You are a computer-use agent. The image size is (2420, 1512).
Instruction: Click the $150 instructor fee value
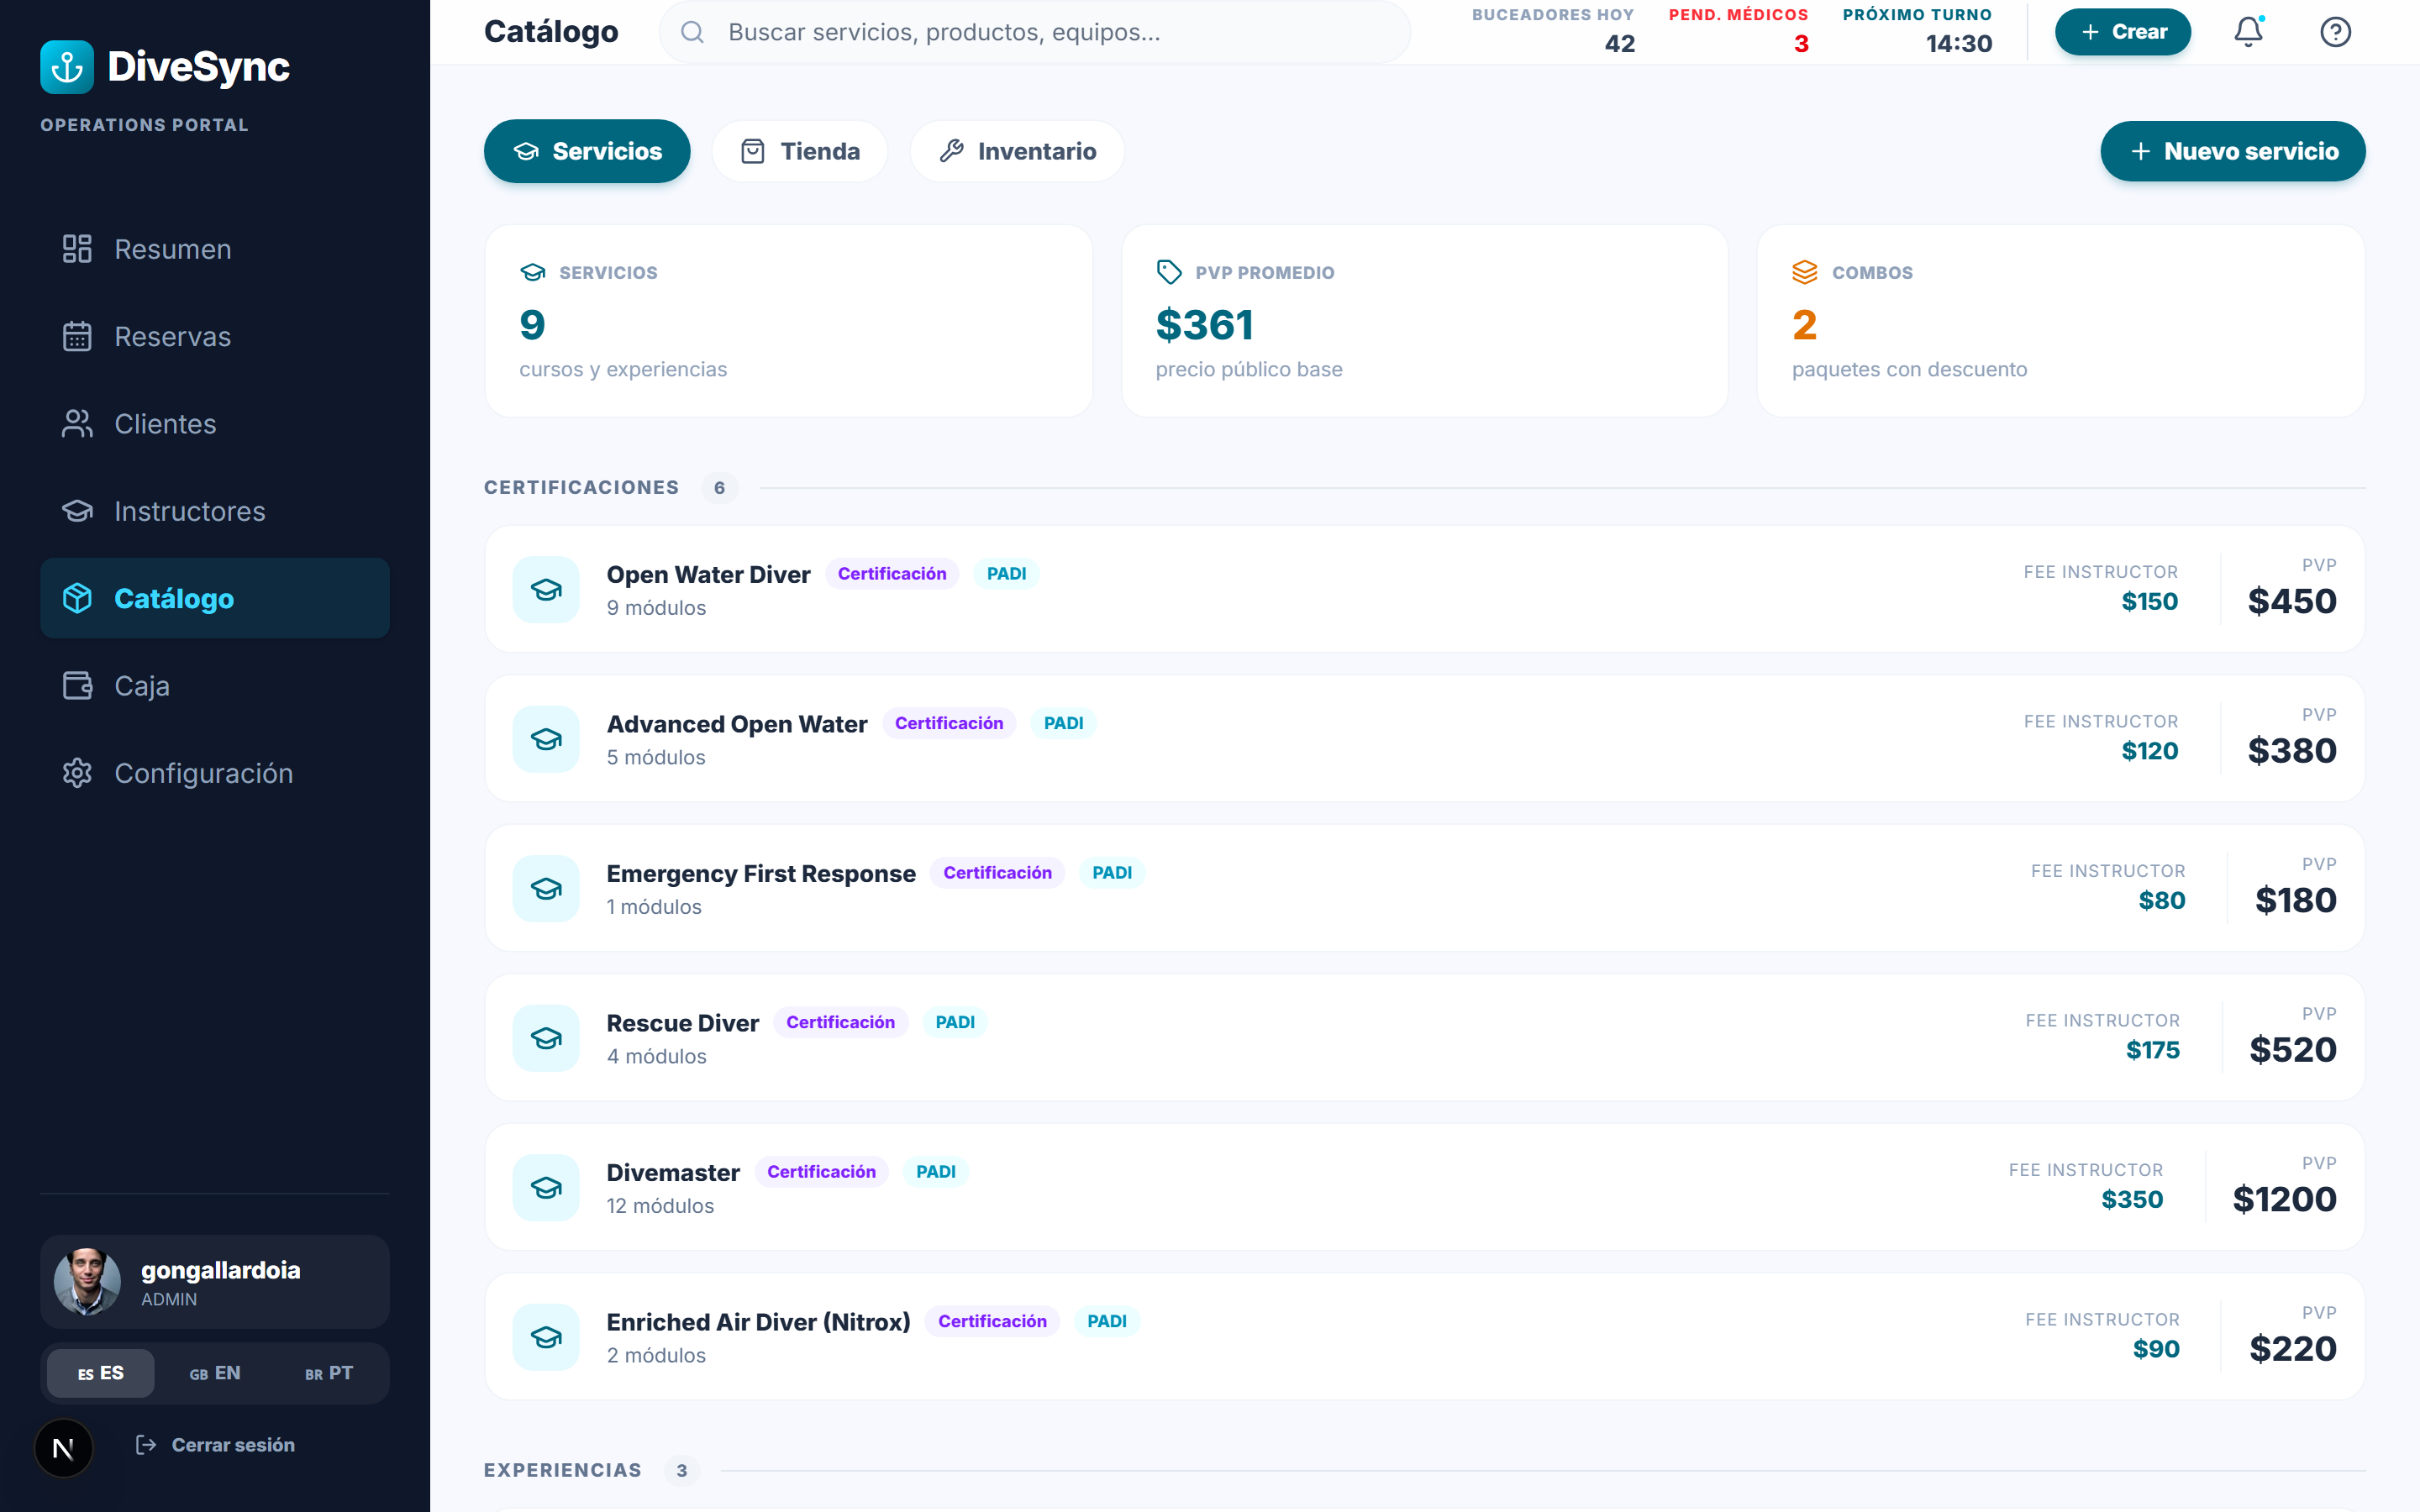tap(2149, 601)
